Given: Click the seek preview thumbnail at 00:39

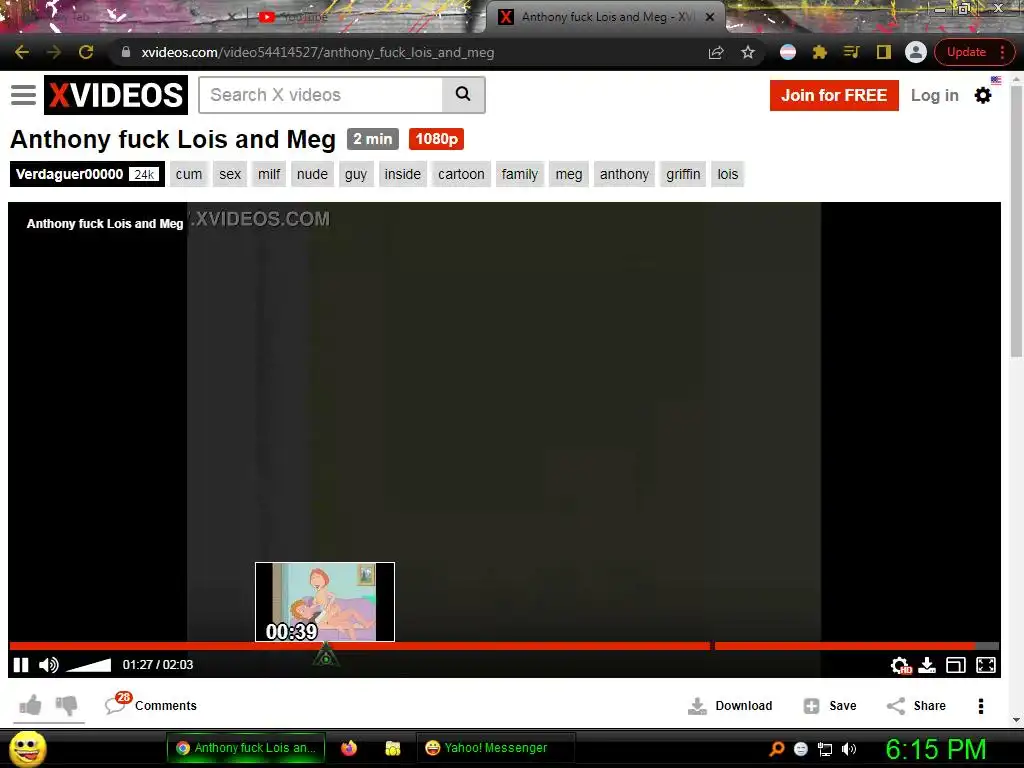Looking at the screenshot, I should [325, 601].
